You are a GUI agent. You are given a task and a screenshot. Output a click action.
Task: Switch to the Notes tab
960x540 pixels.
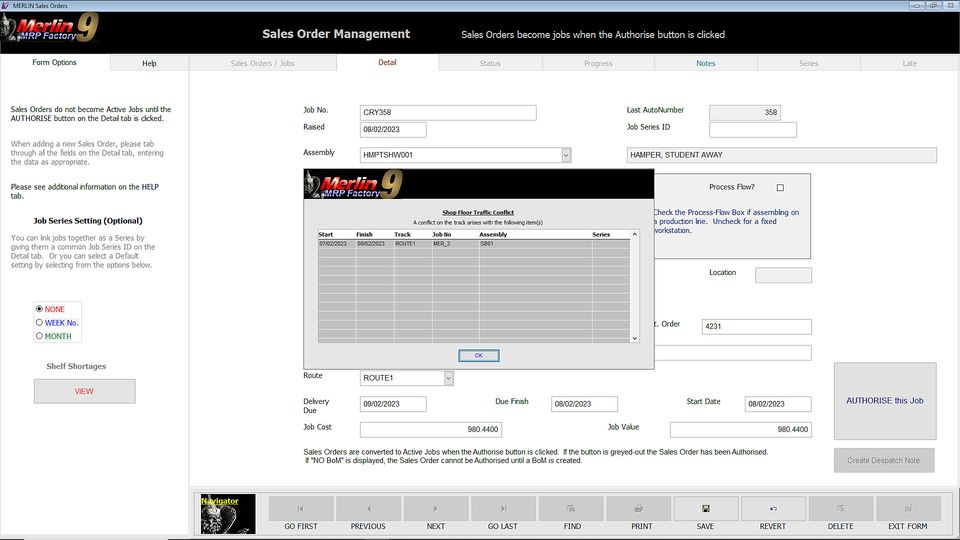(706, 63)
